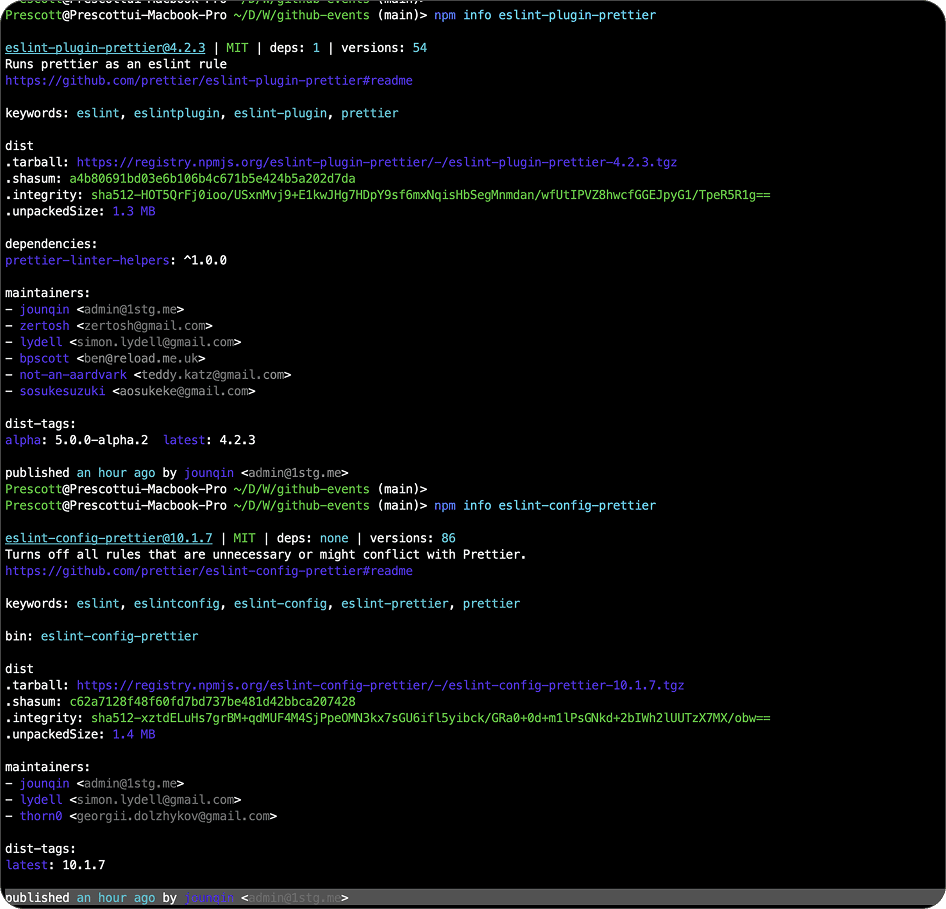Click the keyword eslint-plugin
This screenshot has height=909, width=946.
click(x=281, y=113)
